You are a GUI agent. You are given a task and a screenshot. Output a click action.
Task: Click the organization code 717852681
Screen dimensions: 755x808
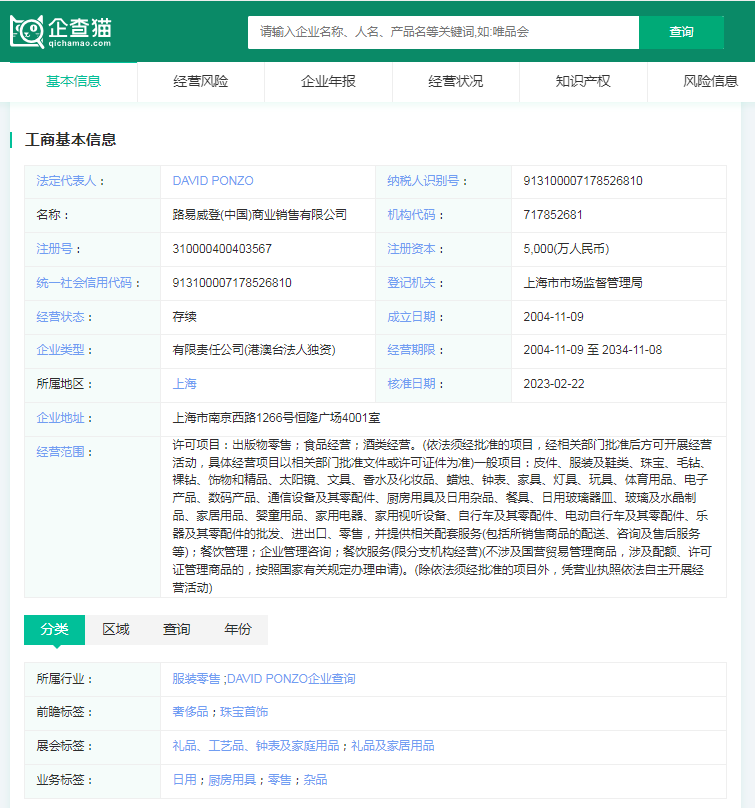(553, 215)
